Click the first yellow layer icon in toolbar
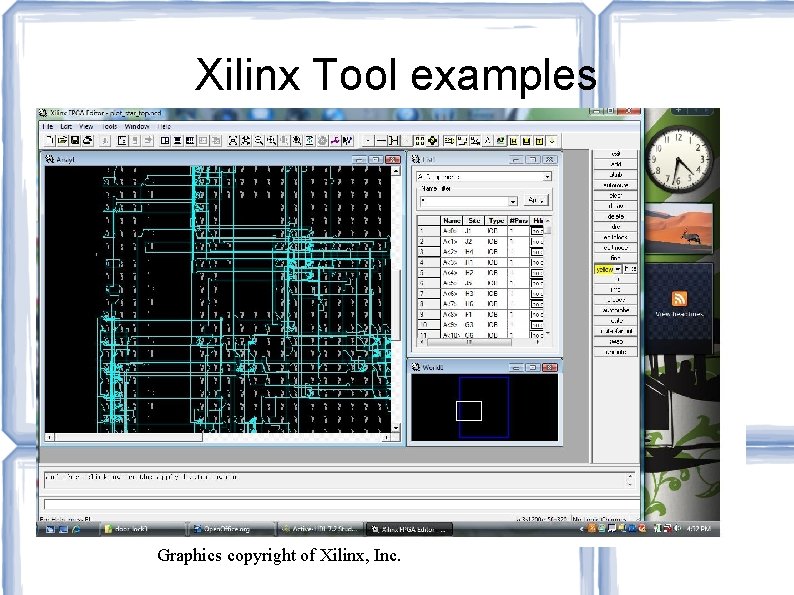 click(514, 141)
